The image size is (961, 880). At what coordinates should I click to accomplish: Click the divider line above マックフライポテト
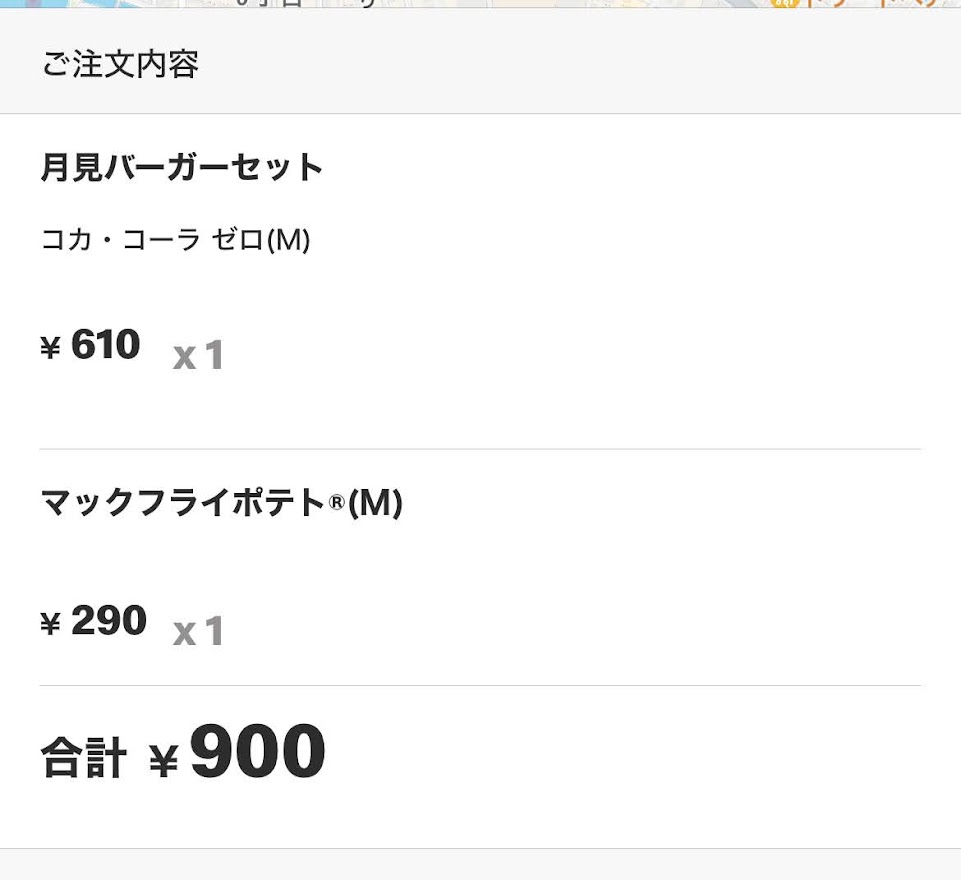pos(480,449)
